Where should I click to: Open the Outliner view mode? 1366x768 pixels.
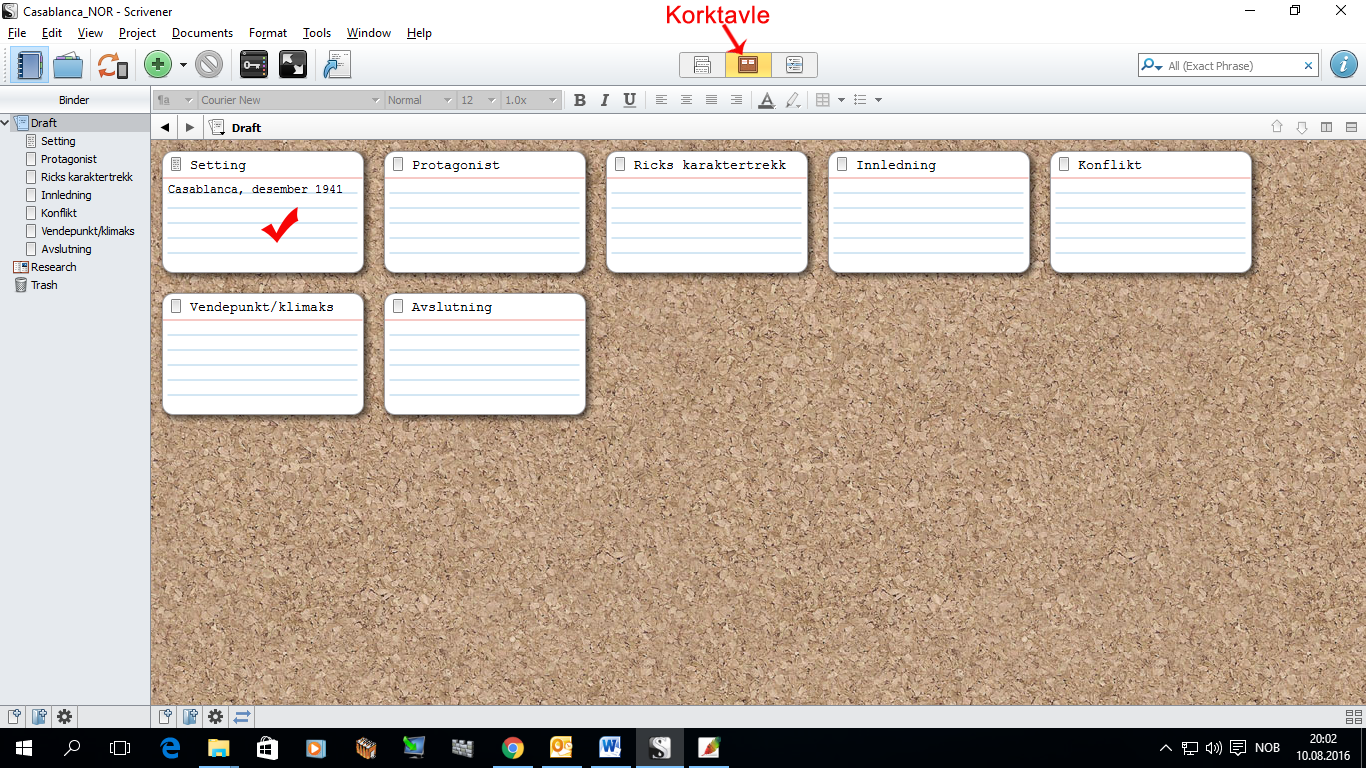click(x=793, y=64)
